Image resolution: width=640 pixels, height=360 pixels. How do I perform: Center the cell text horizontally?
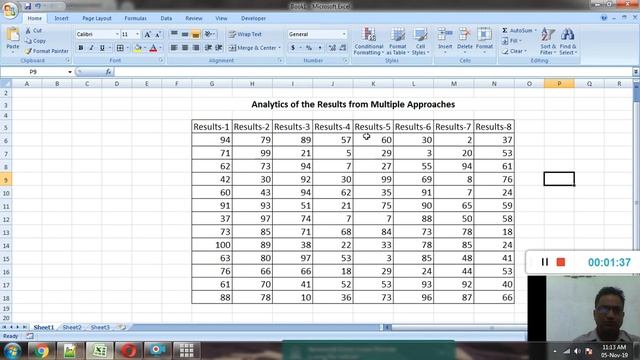coord(185,48)
